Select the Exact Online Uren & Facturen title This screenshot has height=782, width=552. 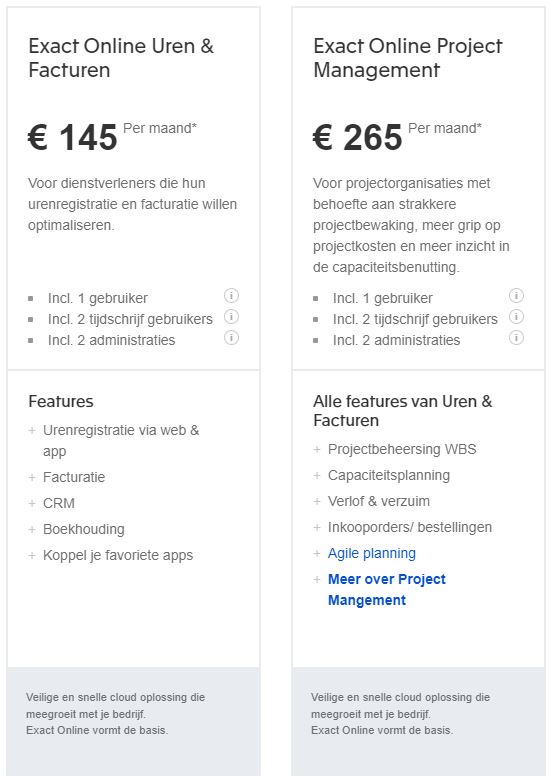[x=121, y=58]
